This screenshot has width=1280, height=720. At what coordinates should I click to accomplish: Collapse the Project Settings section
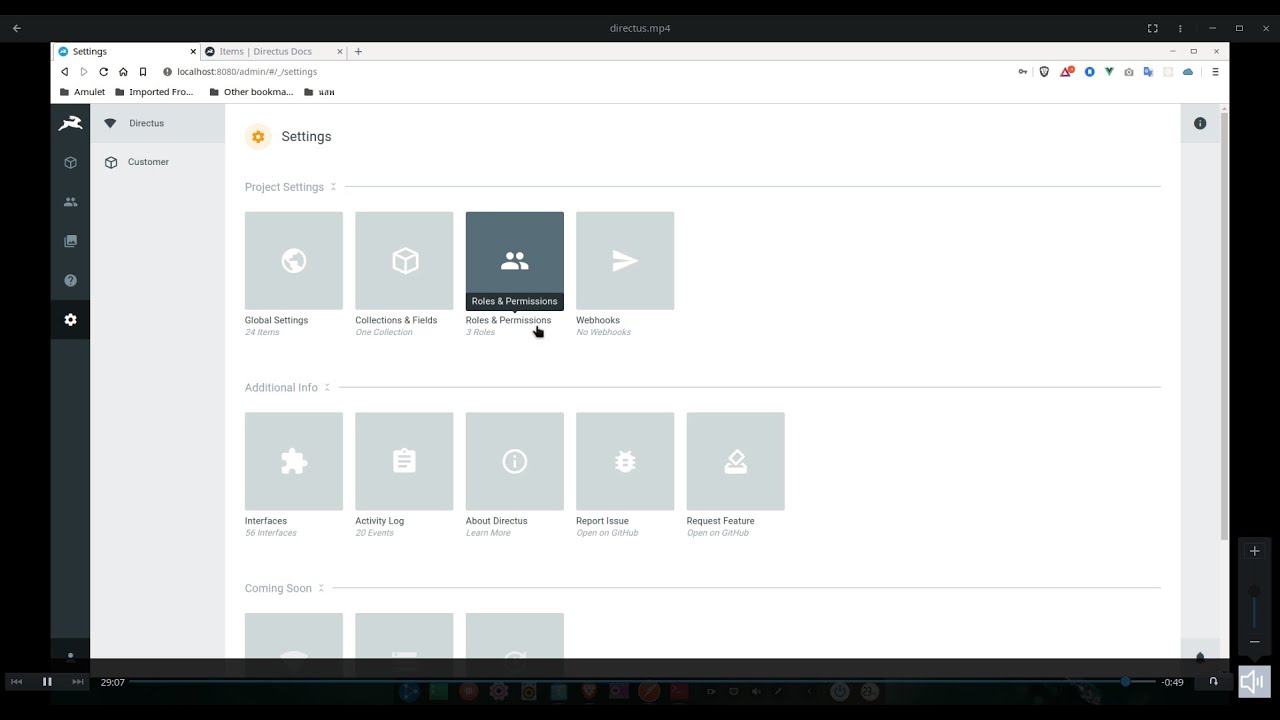[333, 187]
